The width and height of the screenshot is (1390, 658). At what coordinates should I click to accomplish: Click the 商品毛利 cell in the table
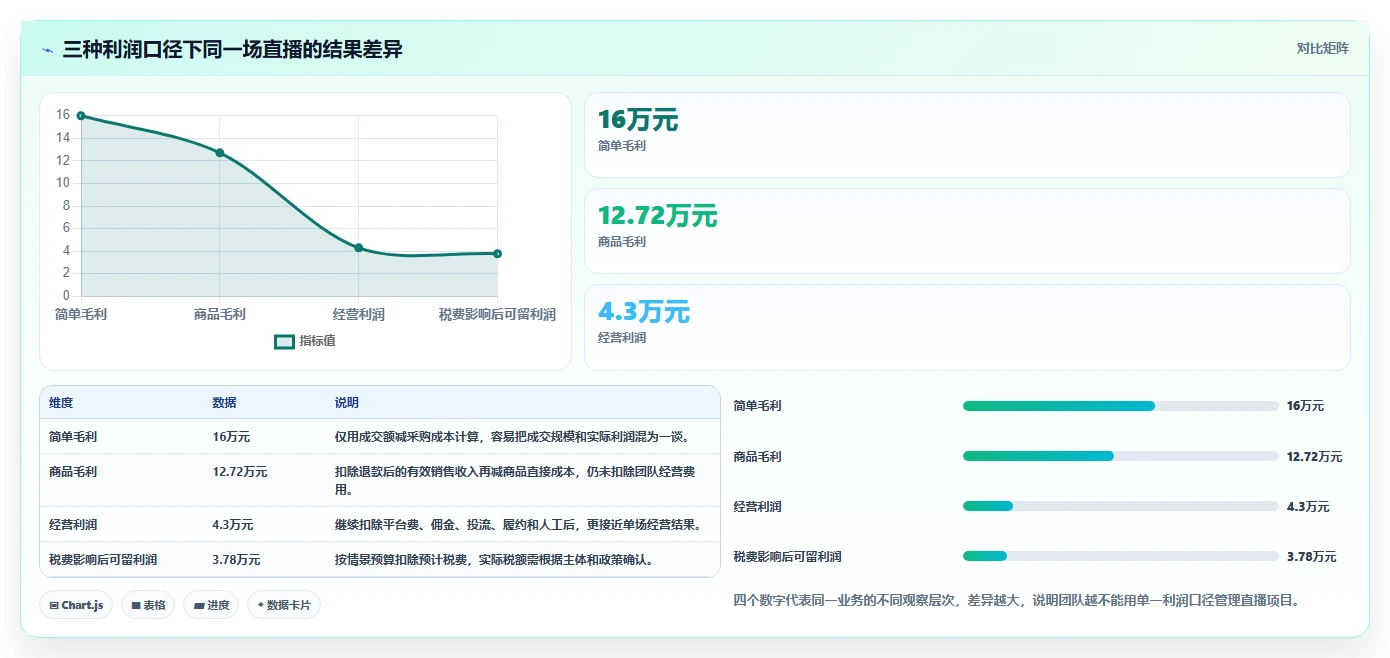73,471
